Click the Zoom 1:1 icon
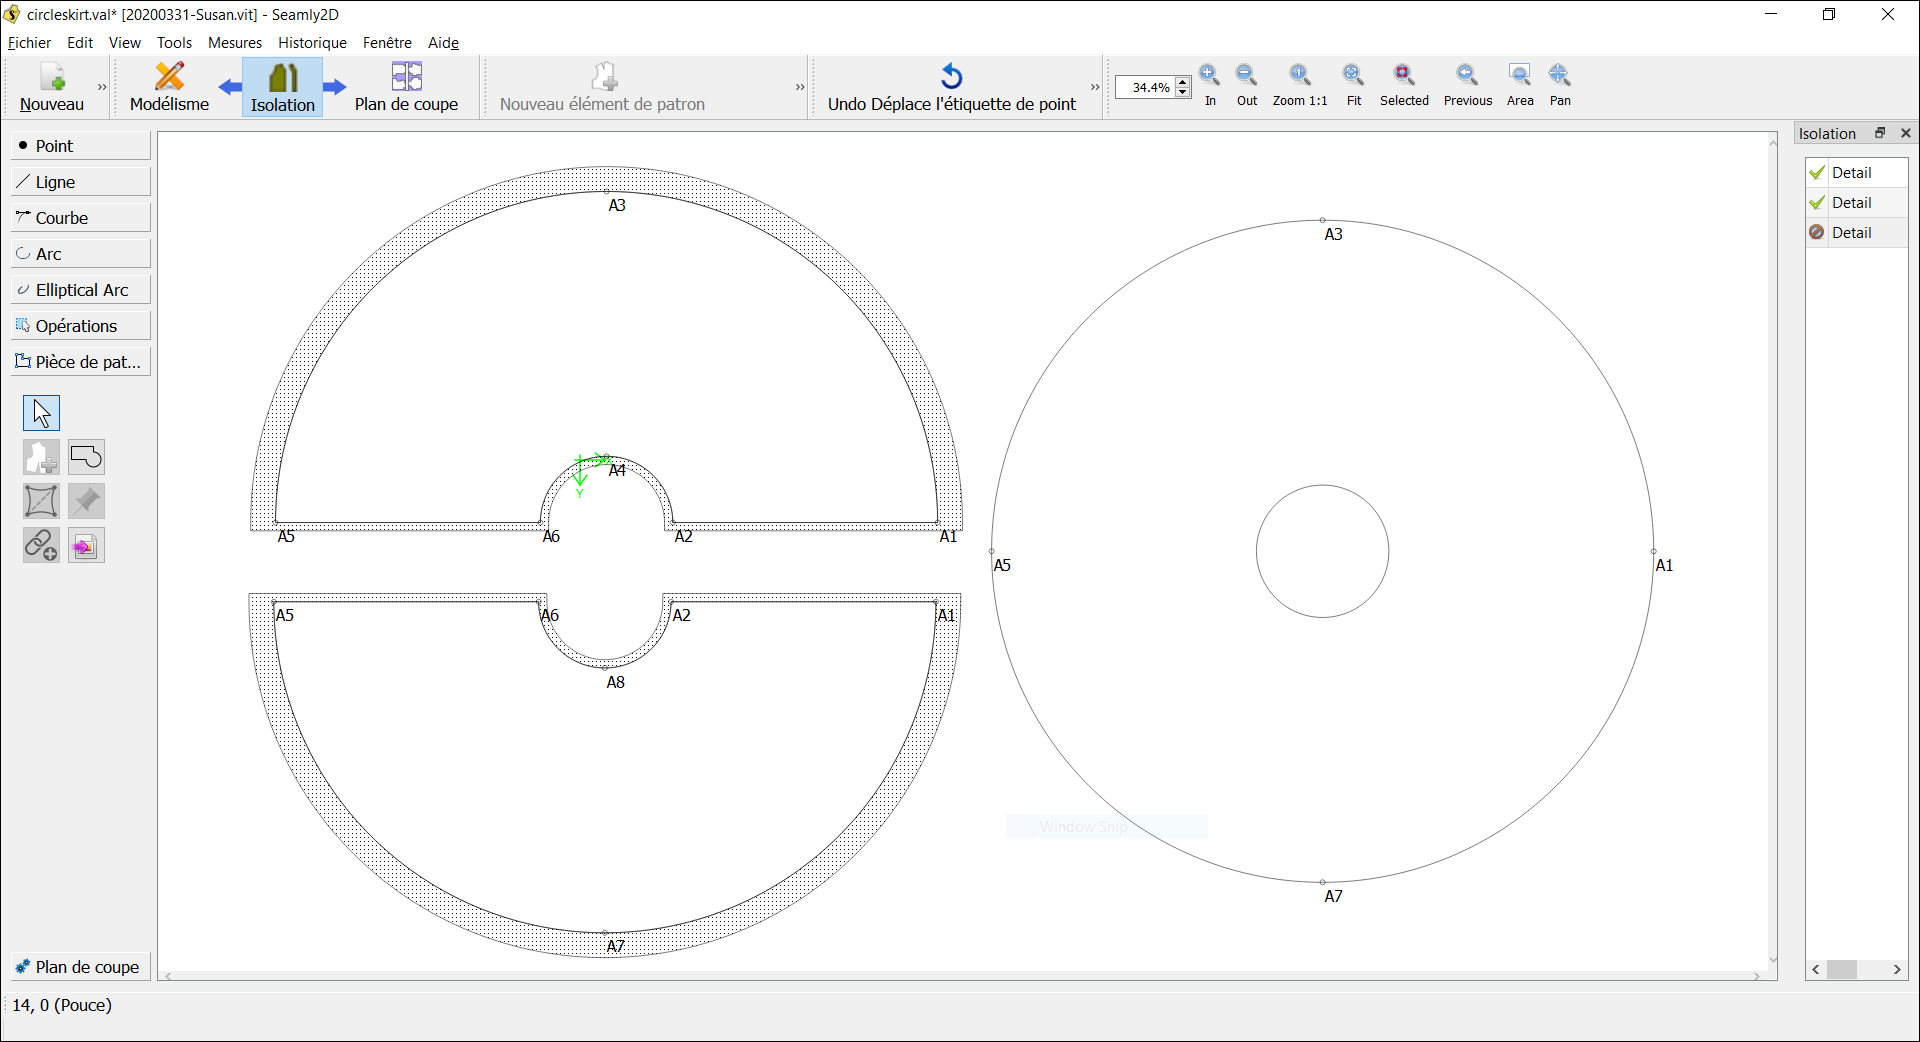The width and height of the screenshot is (1920, 1042). [x=1299, y=77]
